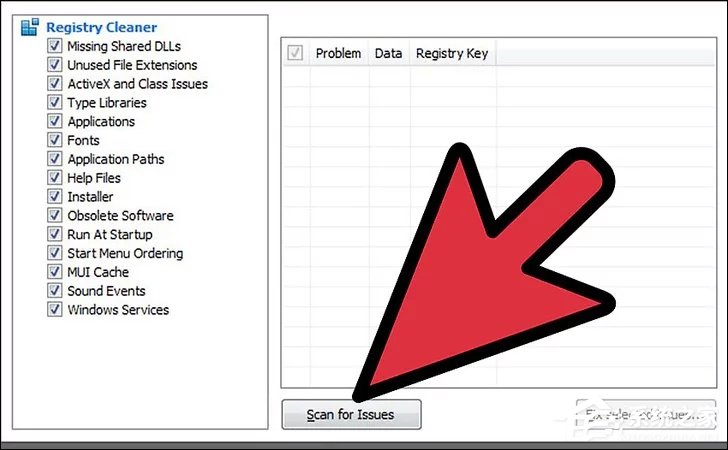Disable Windows Services checkbox
Viewport: 728px width, 450px height.
pos(54,309)
